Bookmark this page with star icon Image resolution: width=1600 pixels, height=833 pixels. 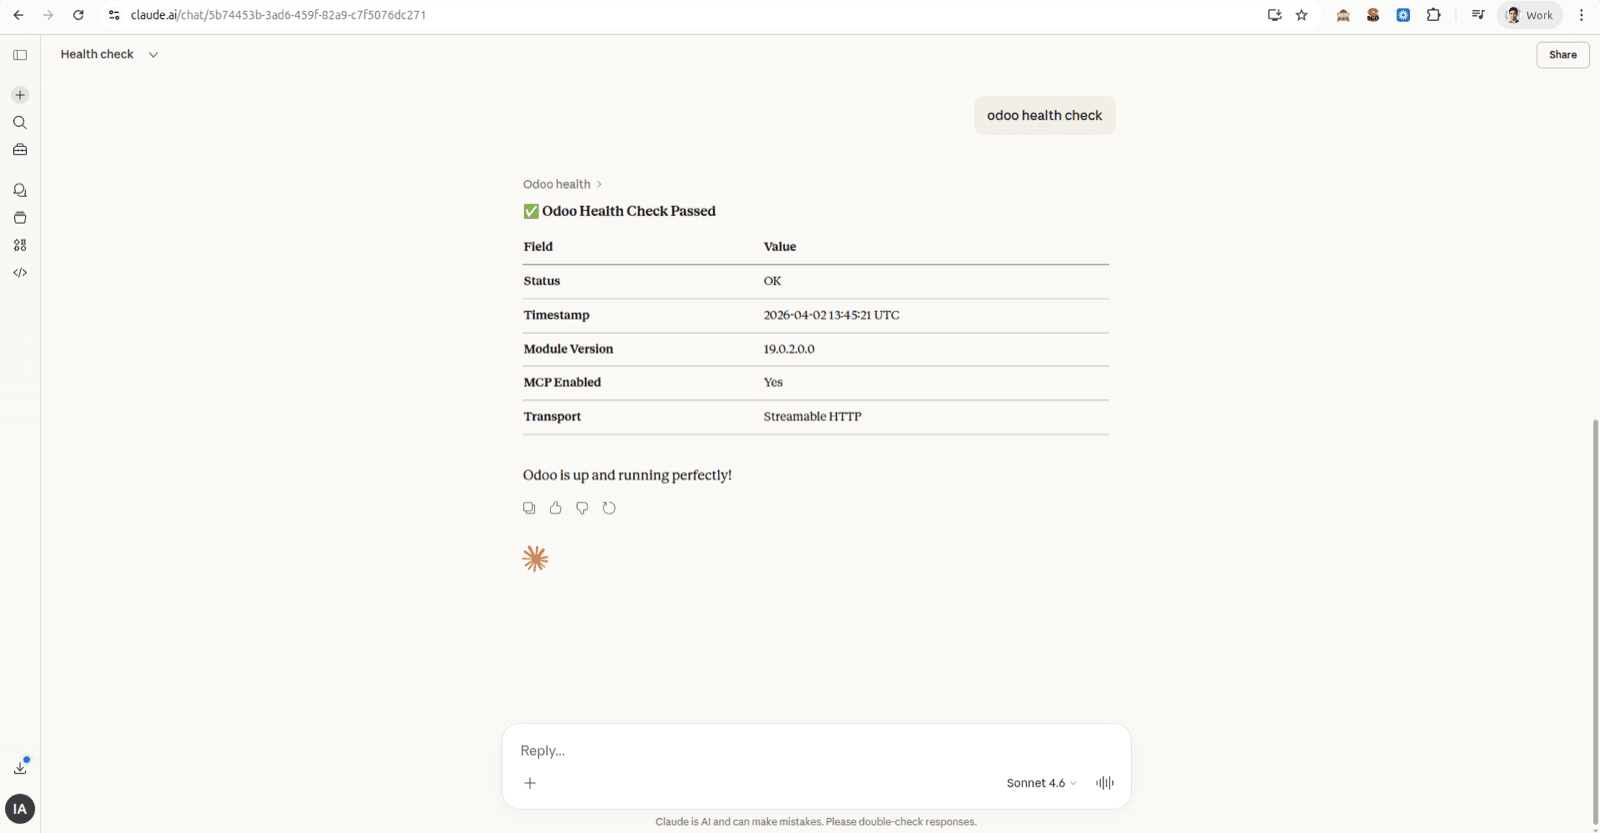click(x=1302, y=15)
